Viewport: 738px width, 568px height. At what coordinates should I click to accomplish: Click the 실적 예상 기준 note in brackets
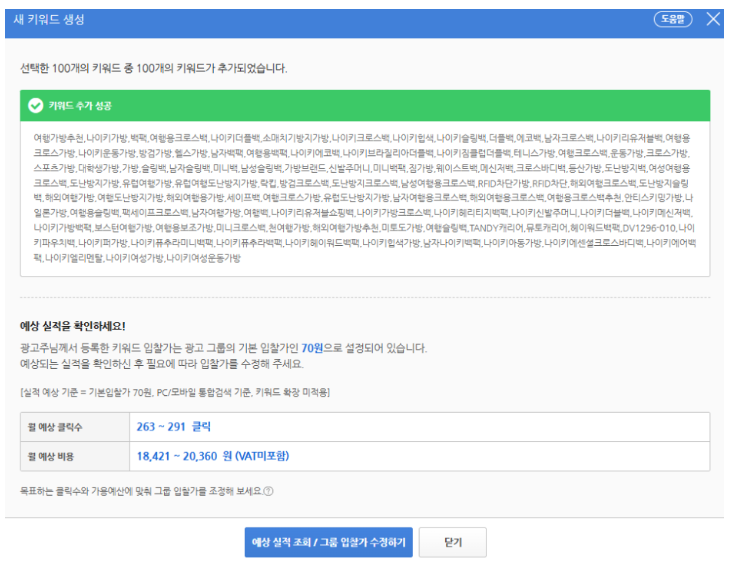coord(175,391)
